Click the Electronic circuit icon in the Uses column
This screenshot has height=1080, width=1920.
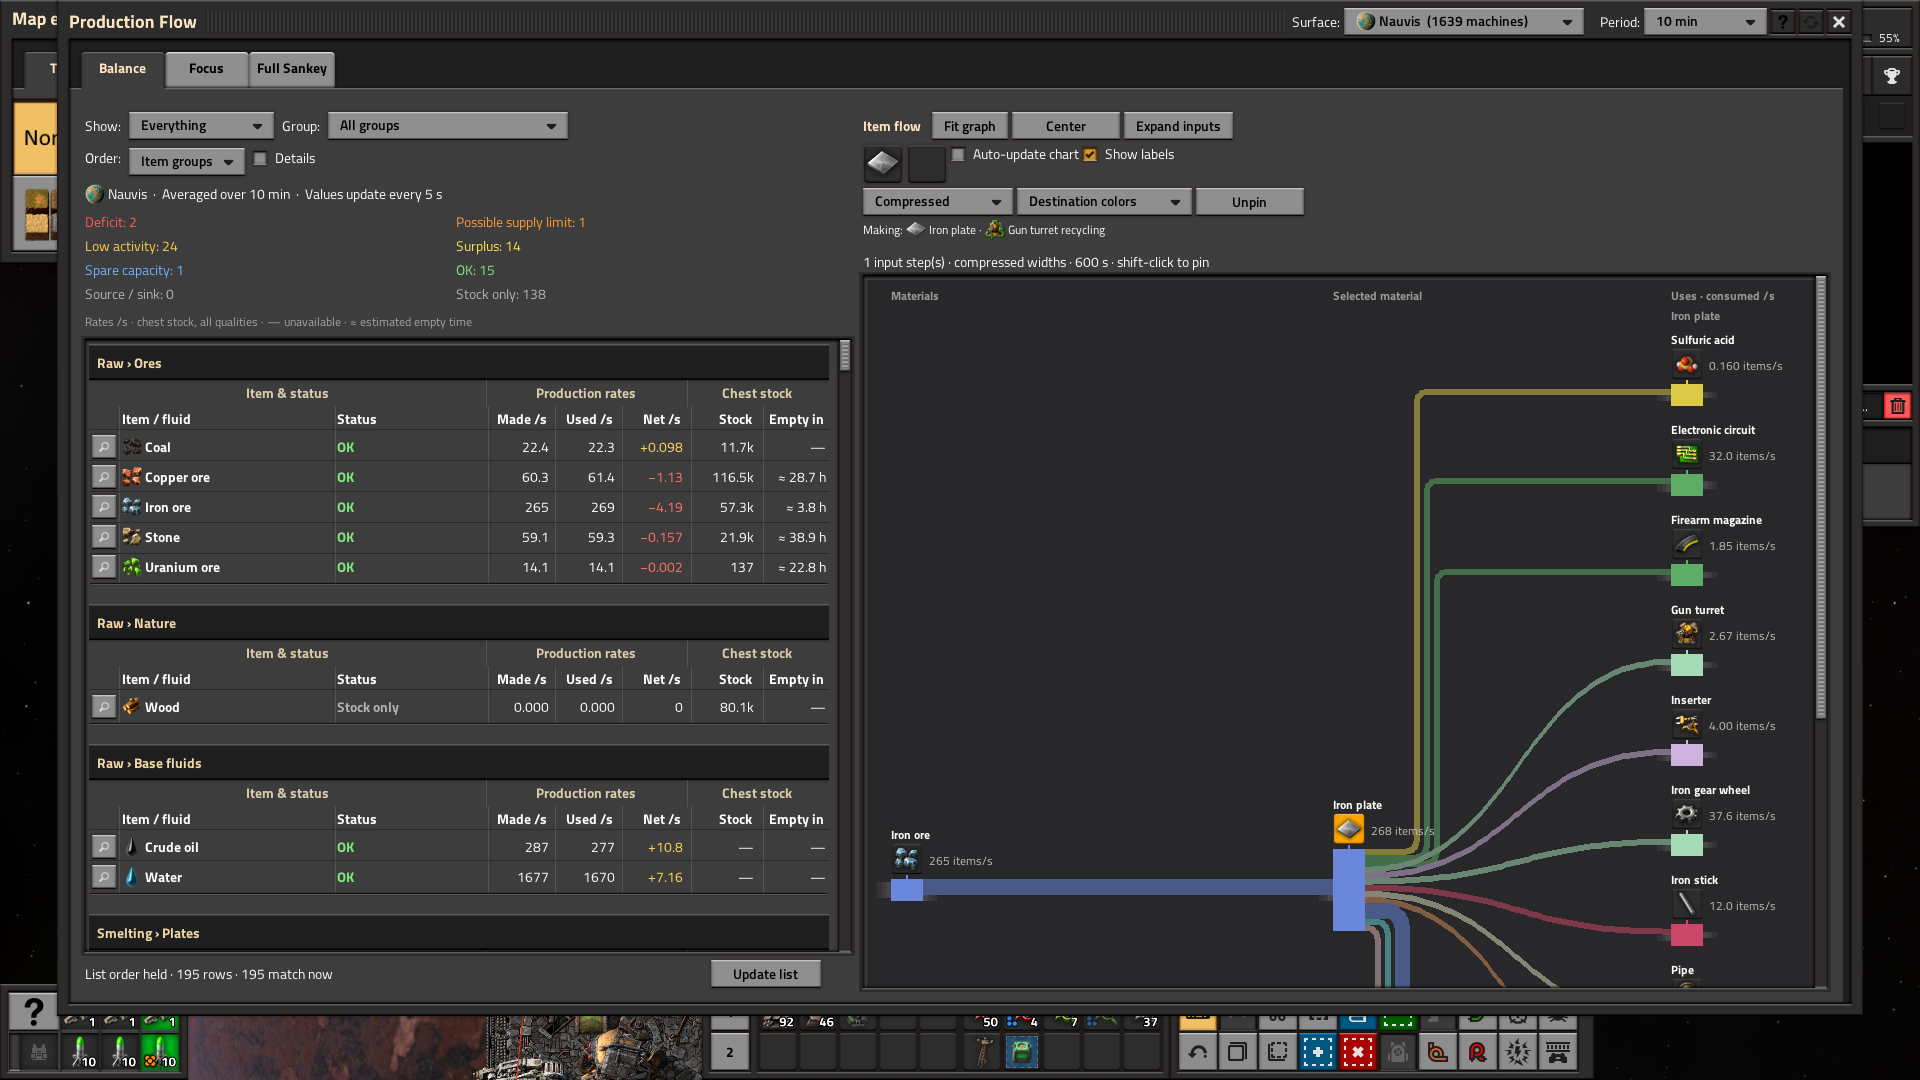coord(1687,455)
